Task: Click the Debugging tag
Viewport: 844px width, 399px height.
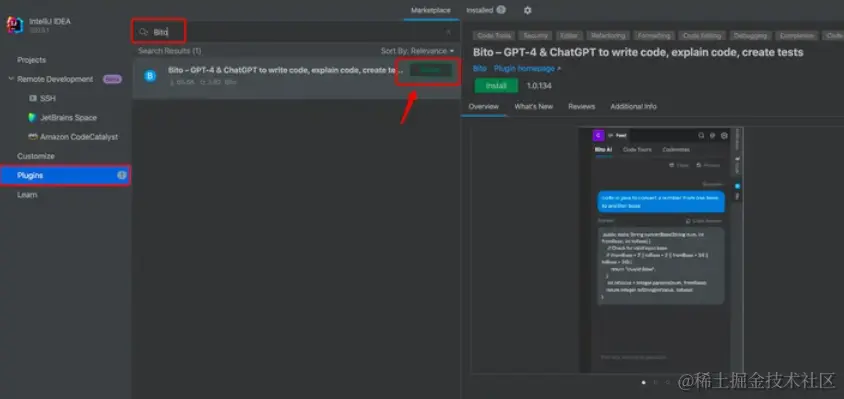Action: tap(751, 36)
